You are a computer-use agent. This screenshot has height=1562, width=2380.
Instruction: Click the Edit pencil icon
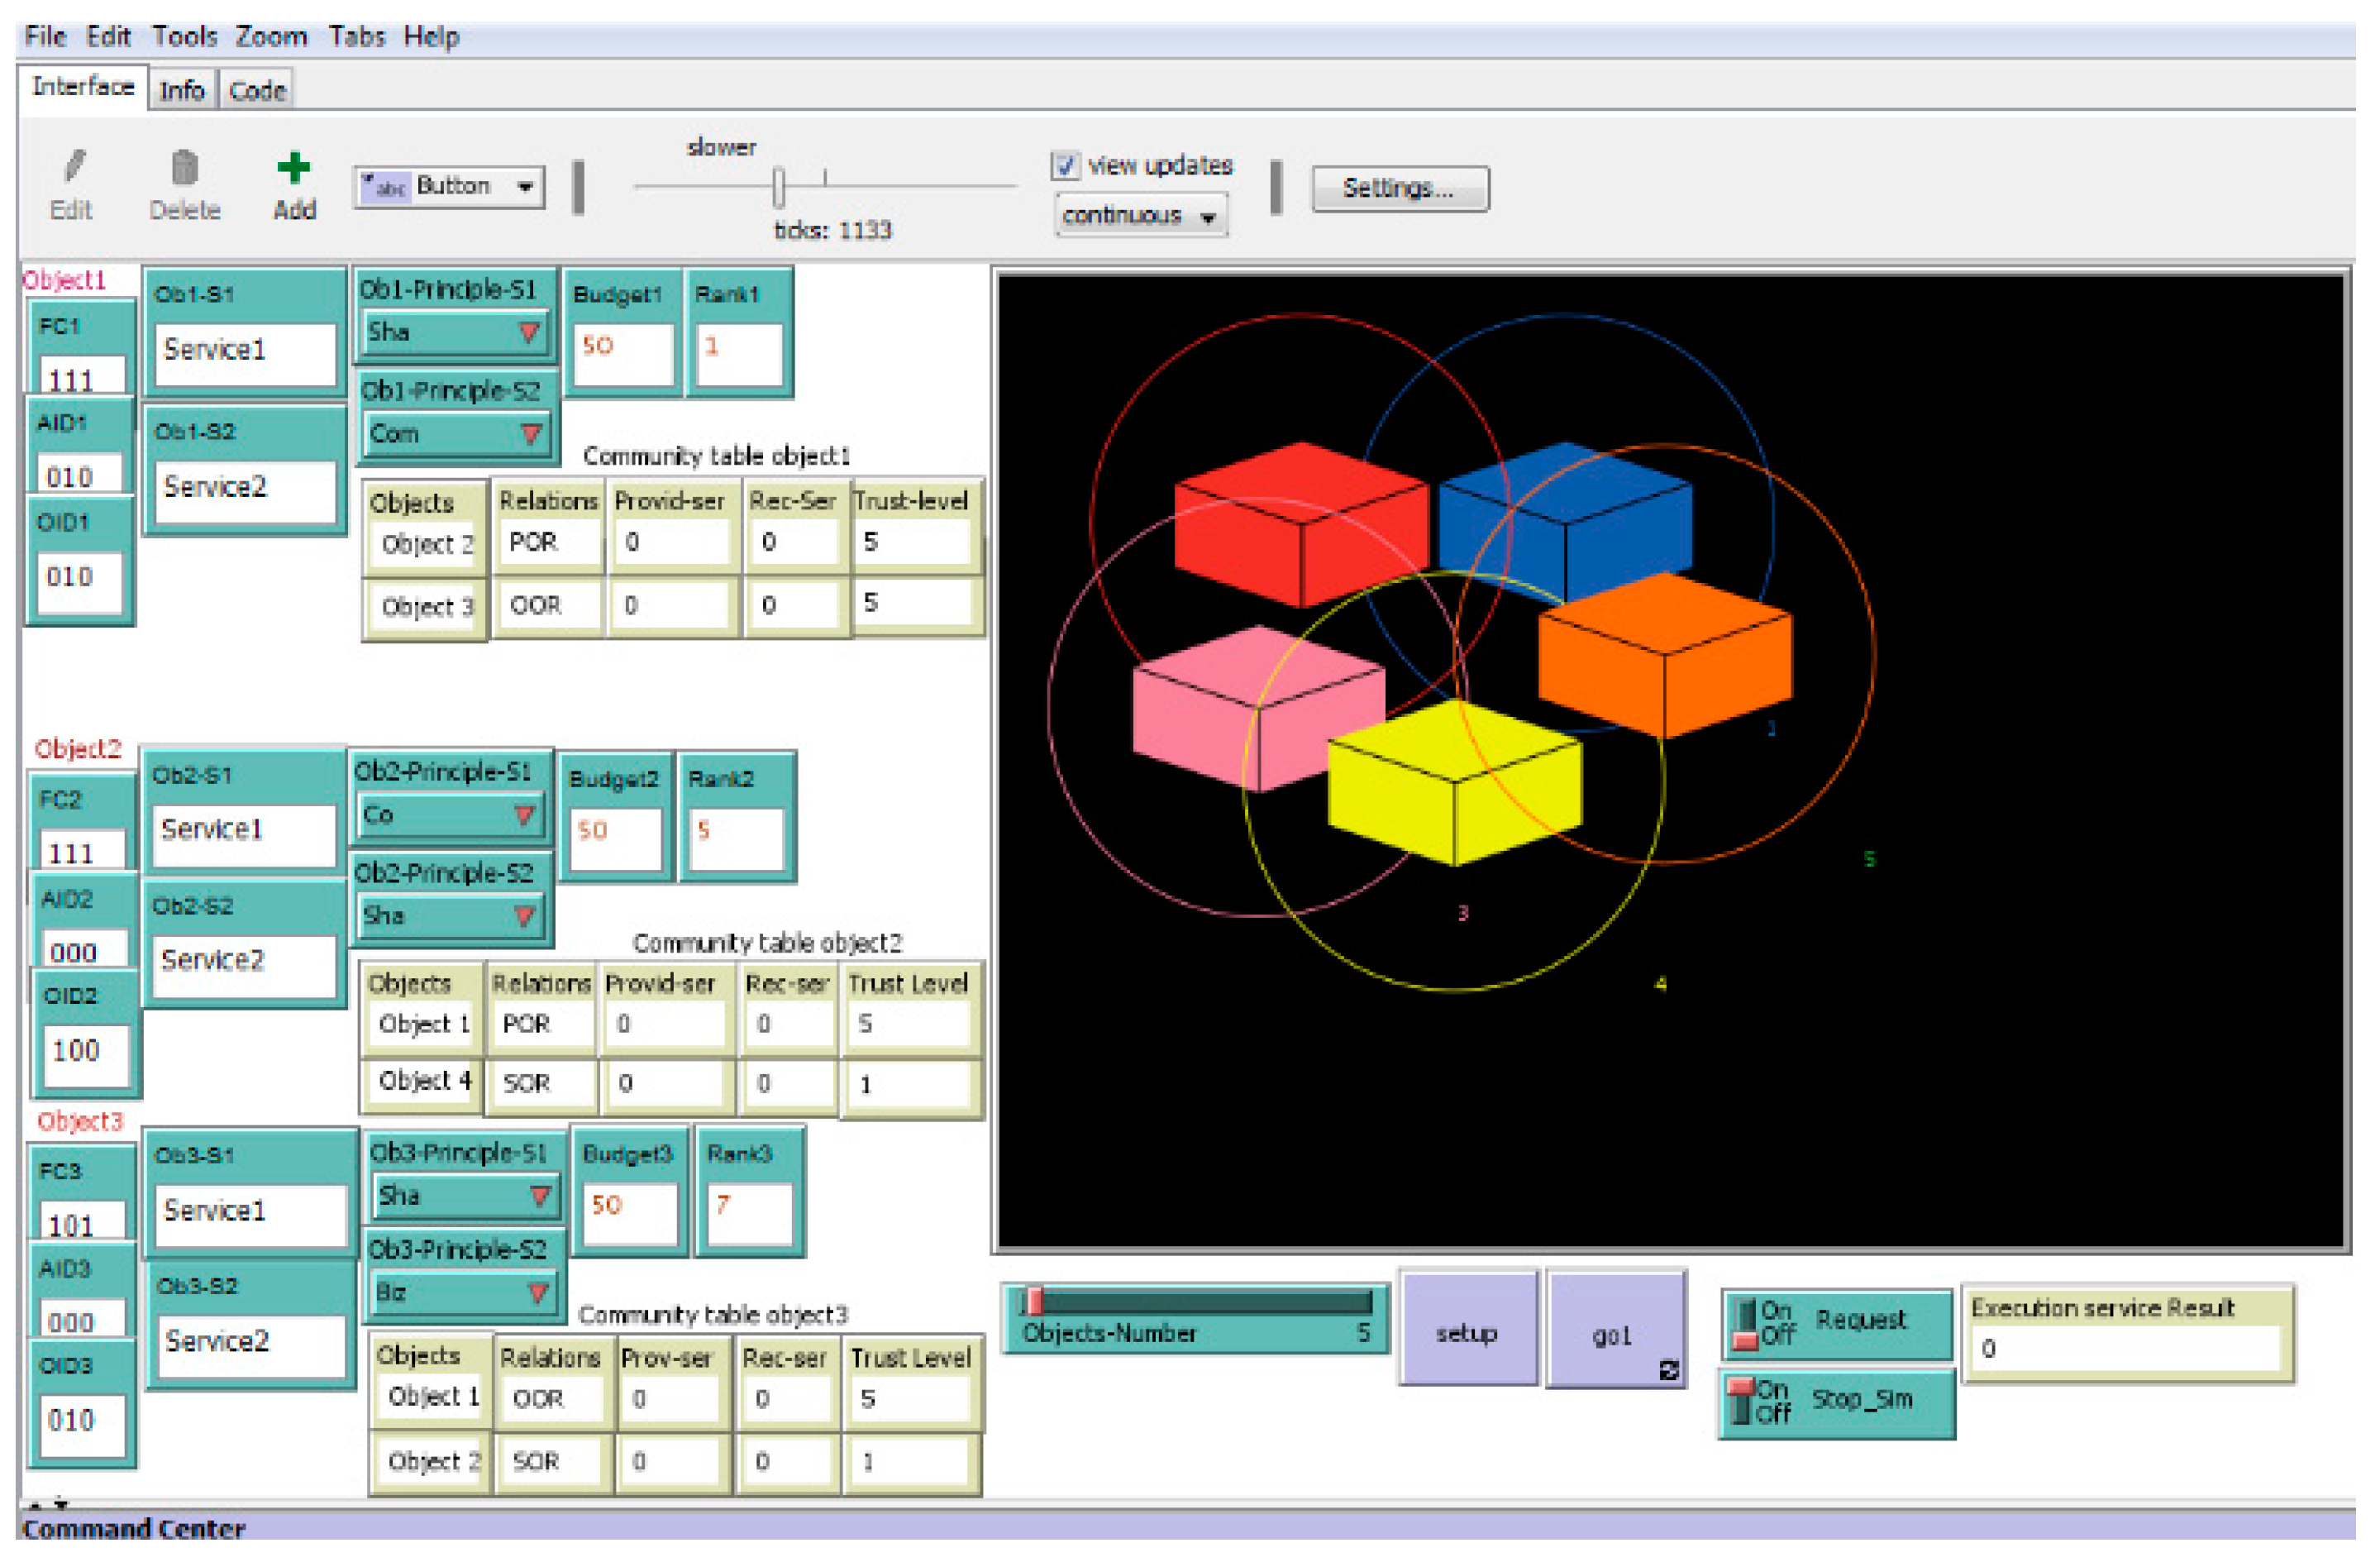click(73, 167)
